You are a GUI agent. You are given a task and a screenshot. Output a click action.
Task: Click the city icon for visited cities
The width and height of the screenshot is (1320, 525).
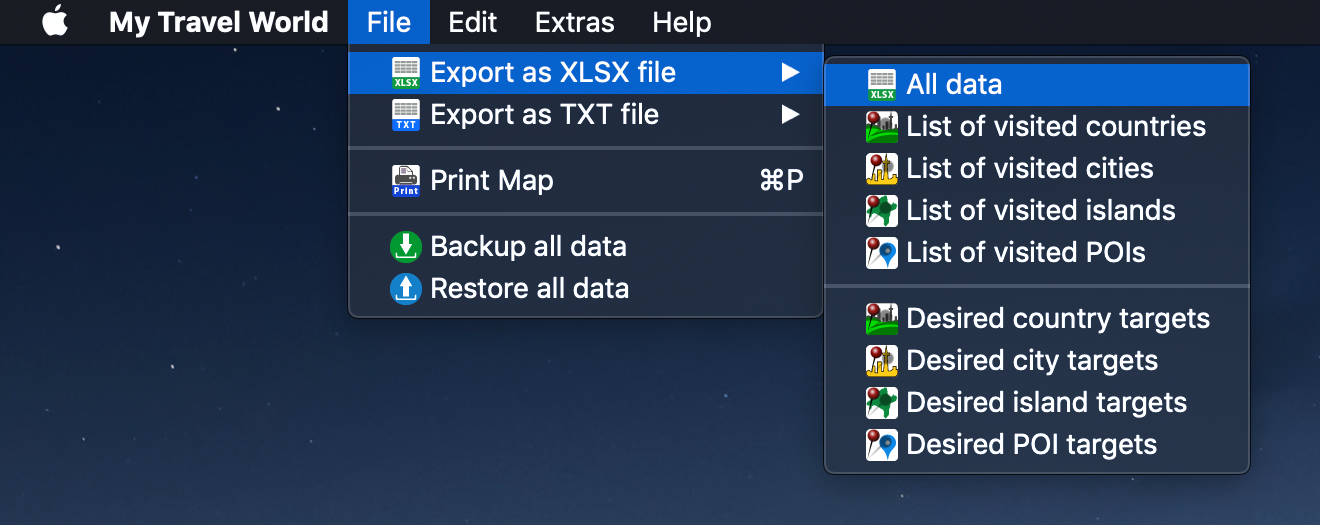[882, 169]
